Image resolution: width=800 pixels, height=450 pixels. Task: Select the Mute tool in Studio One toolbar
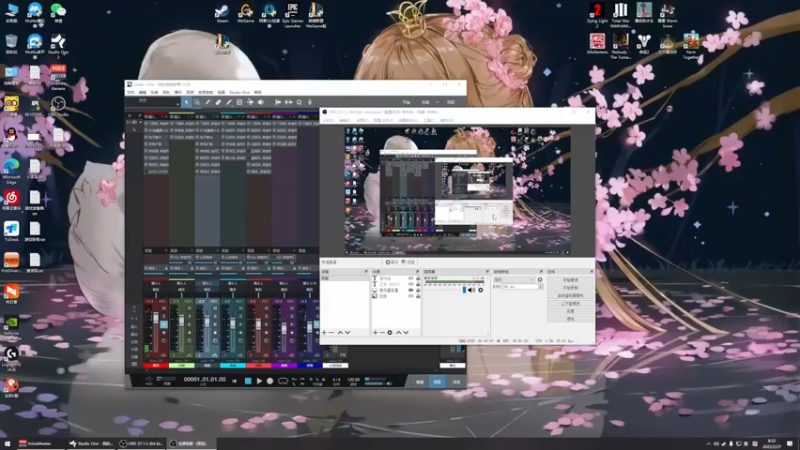[239, 103]
